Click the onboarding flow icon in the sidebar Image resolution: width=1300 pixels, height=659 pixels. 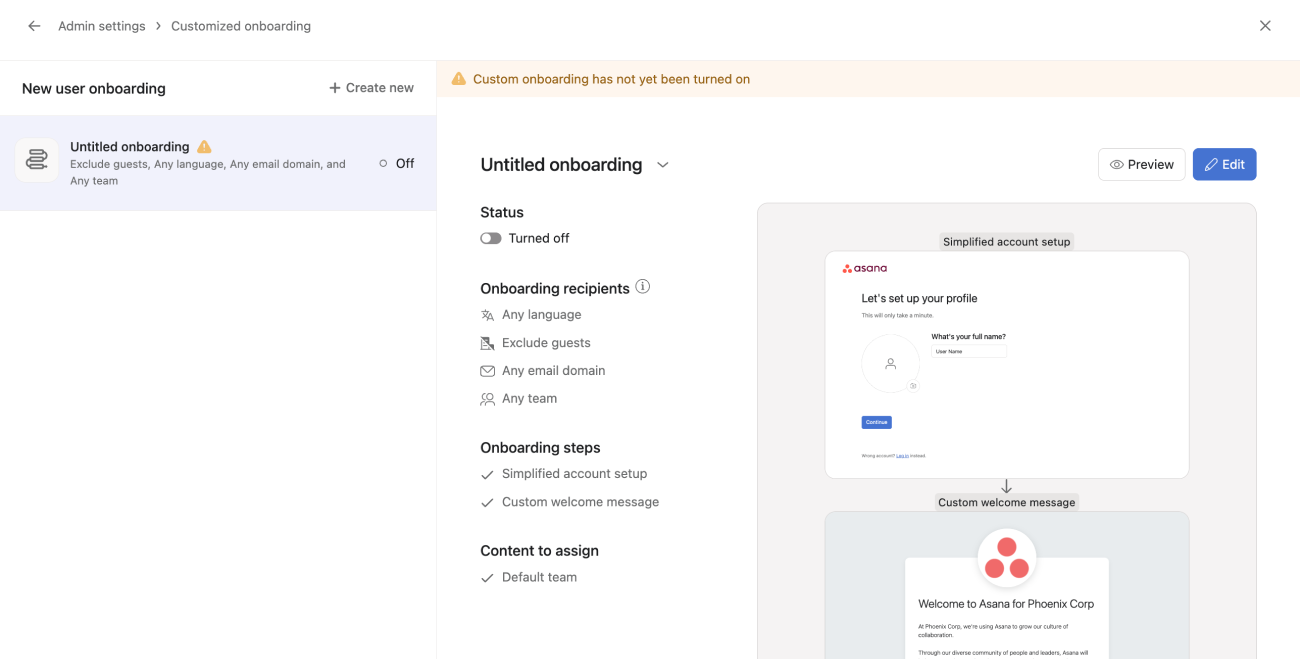(37, 160)
